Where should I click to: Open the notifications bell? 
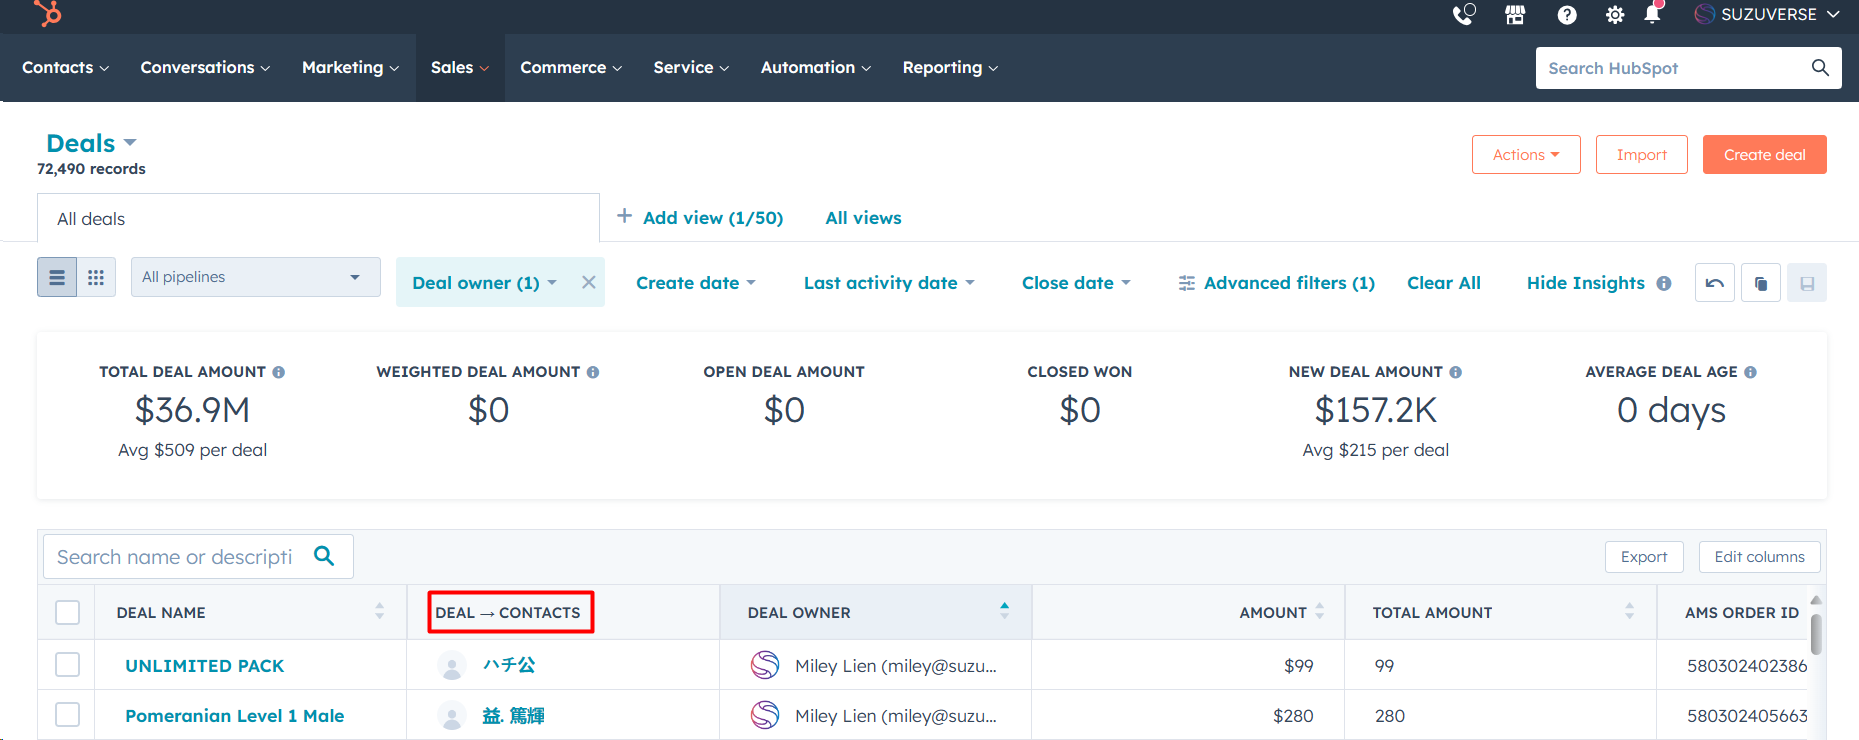point(1652,14)
